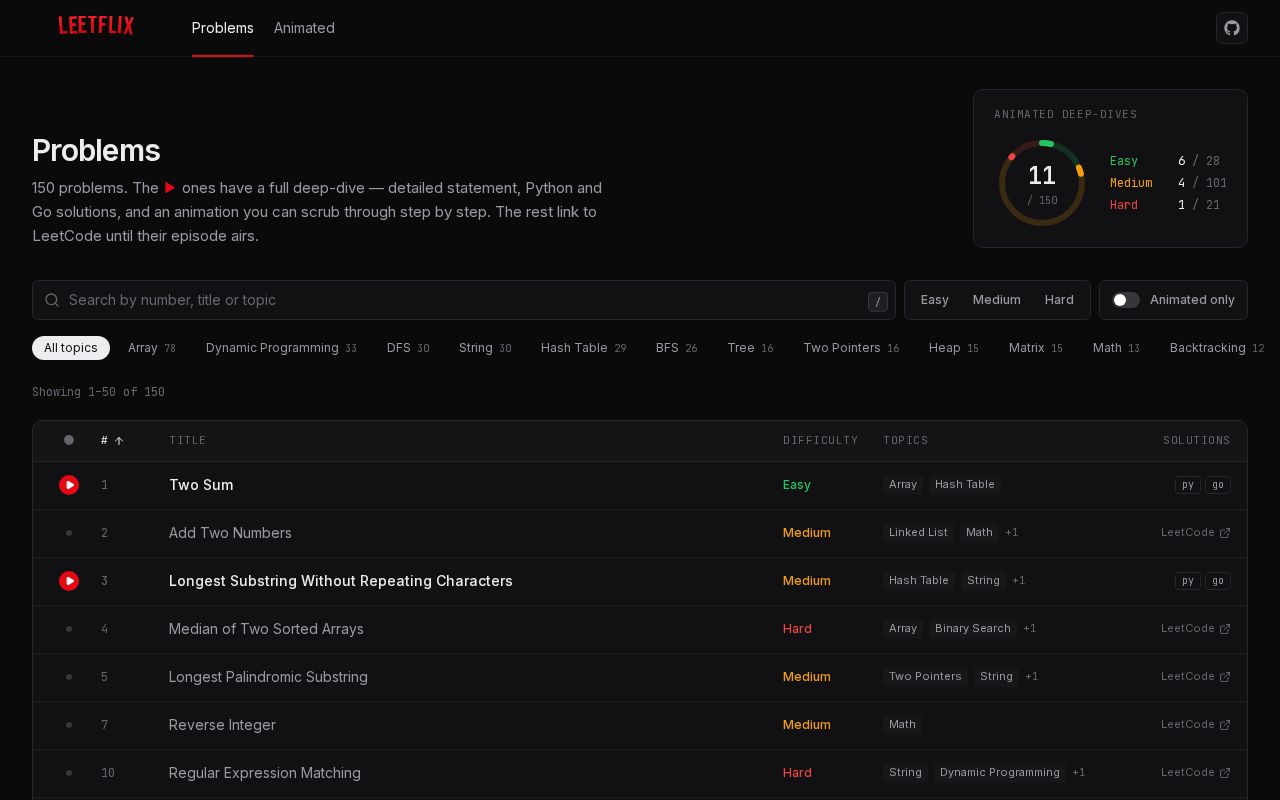Click the animated deep-dives progress ring
This screenshot has width=1280, height=800.
(x=1042, y=183)
